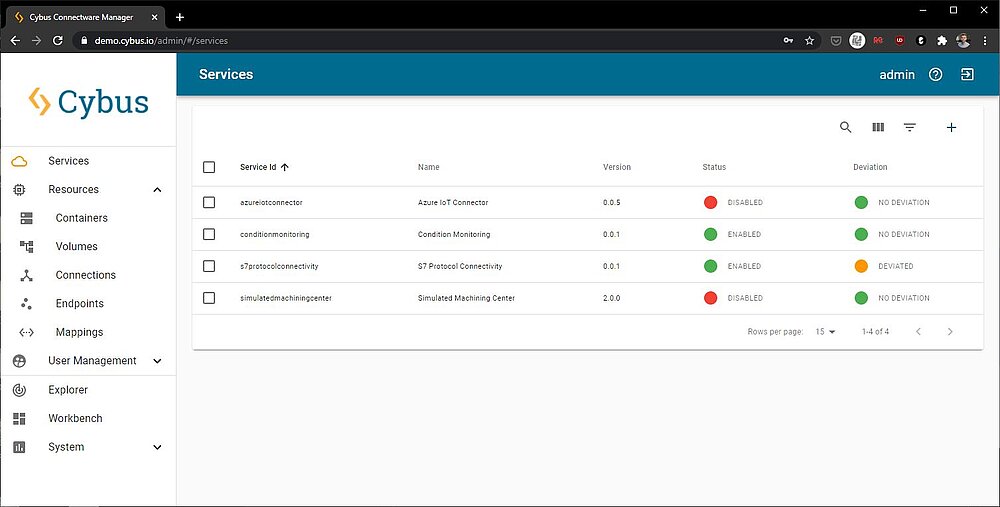Add a new service with plus icon
This screenshot has height=507, width=1000.
coord(951,127)
